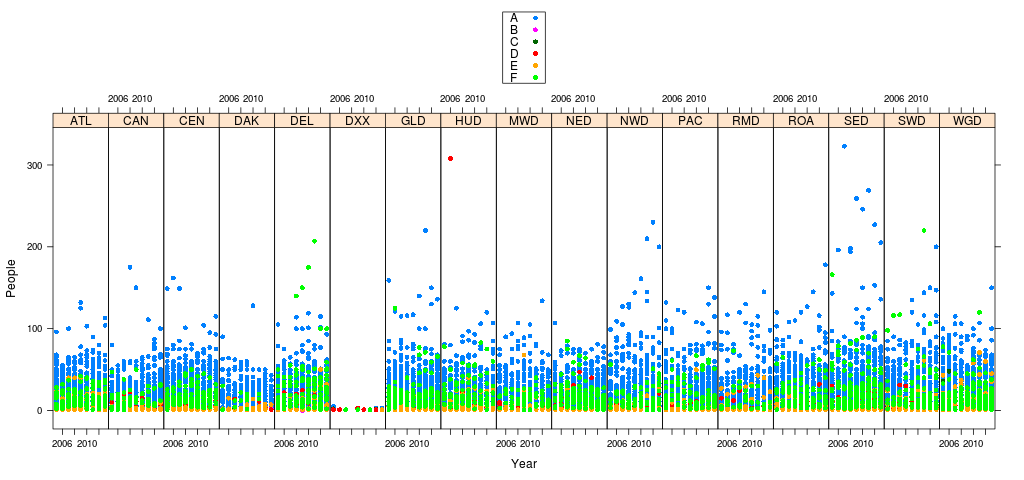Open the DXX panel strip label
Viewport: 1024px width, 480px height.
[x=357, y=121]
